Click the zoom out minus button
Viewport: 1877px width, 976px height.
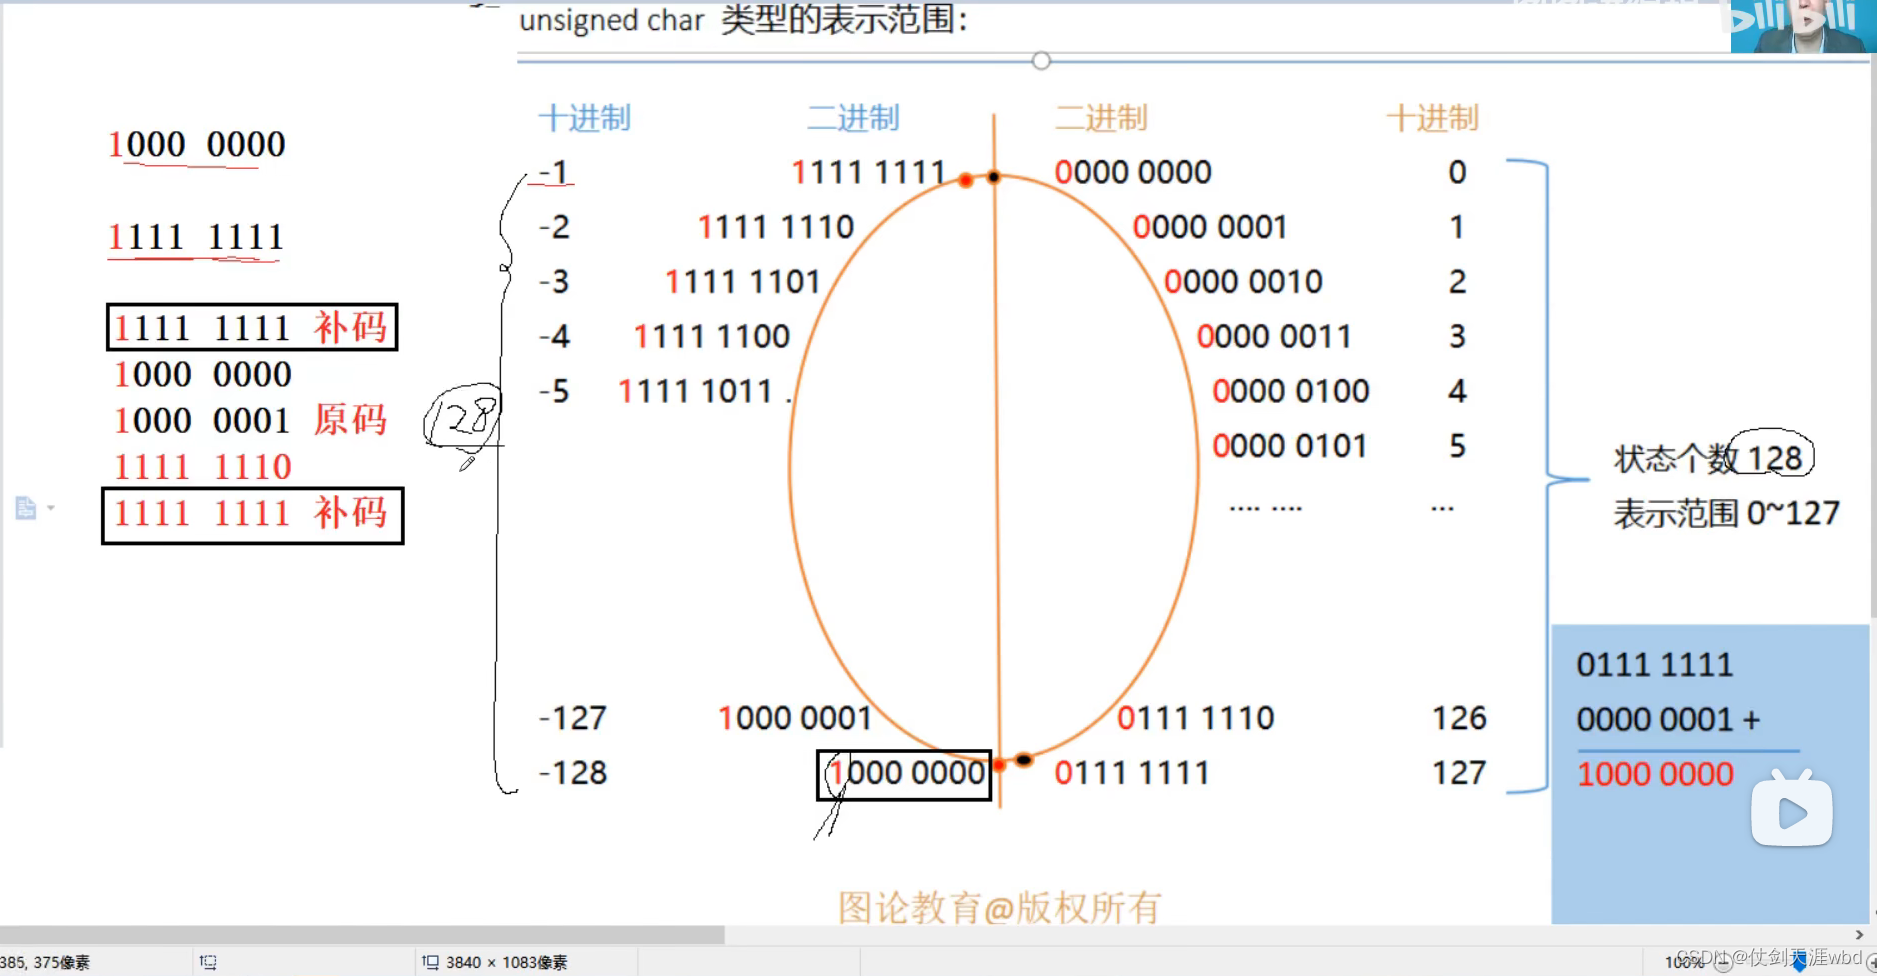pyautogui.click(x=1723, y=963)
